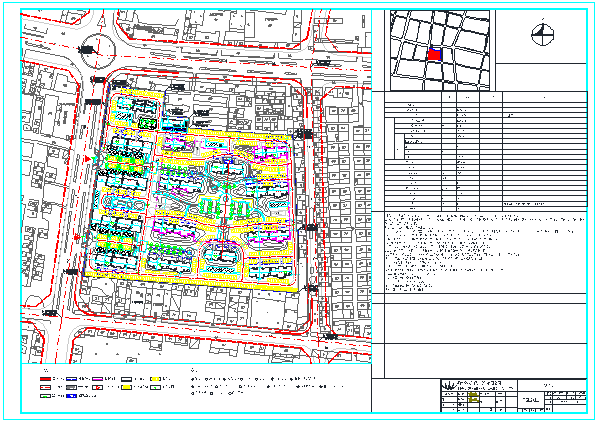
Task: Click the magenta line legend swatch
Action: [97, 379]
